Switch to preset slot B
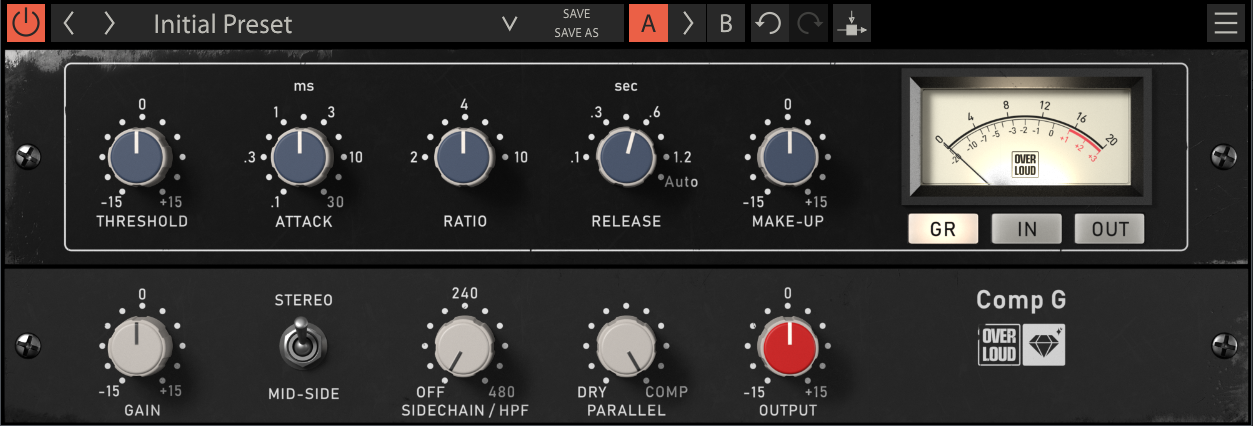This screenshot has height=426, width=1253. pyautogui.click(x=726, y=23)
